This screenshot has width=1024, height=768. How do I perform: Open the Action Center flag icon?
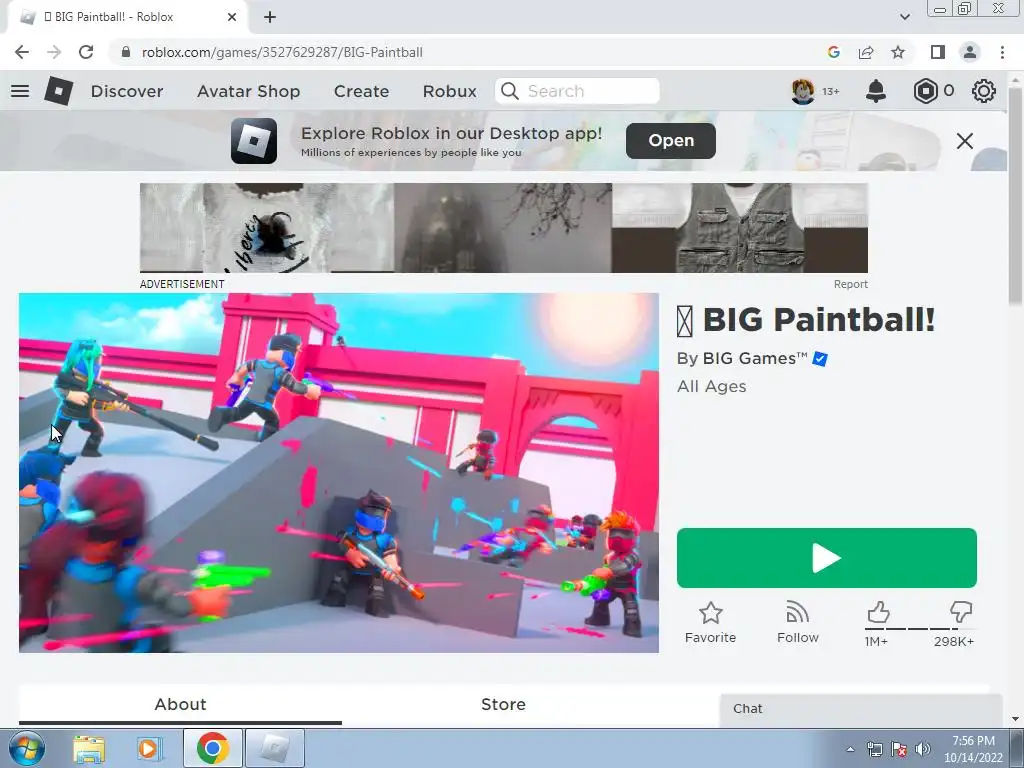(x=899, y=749)
